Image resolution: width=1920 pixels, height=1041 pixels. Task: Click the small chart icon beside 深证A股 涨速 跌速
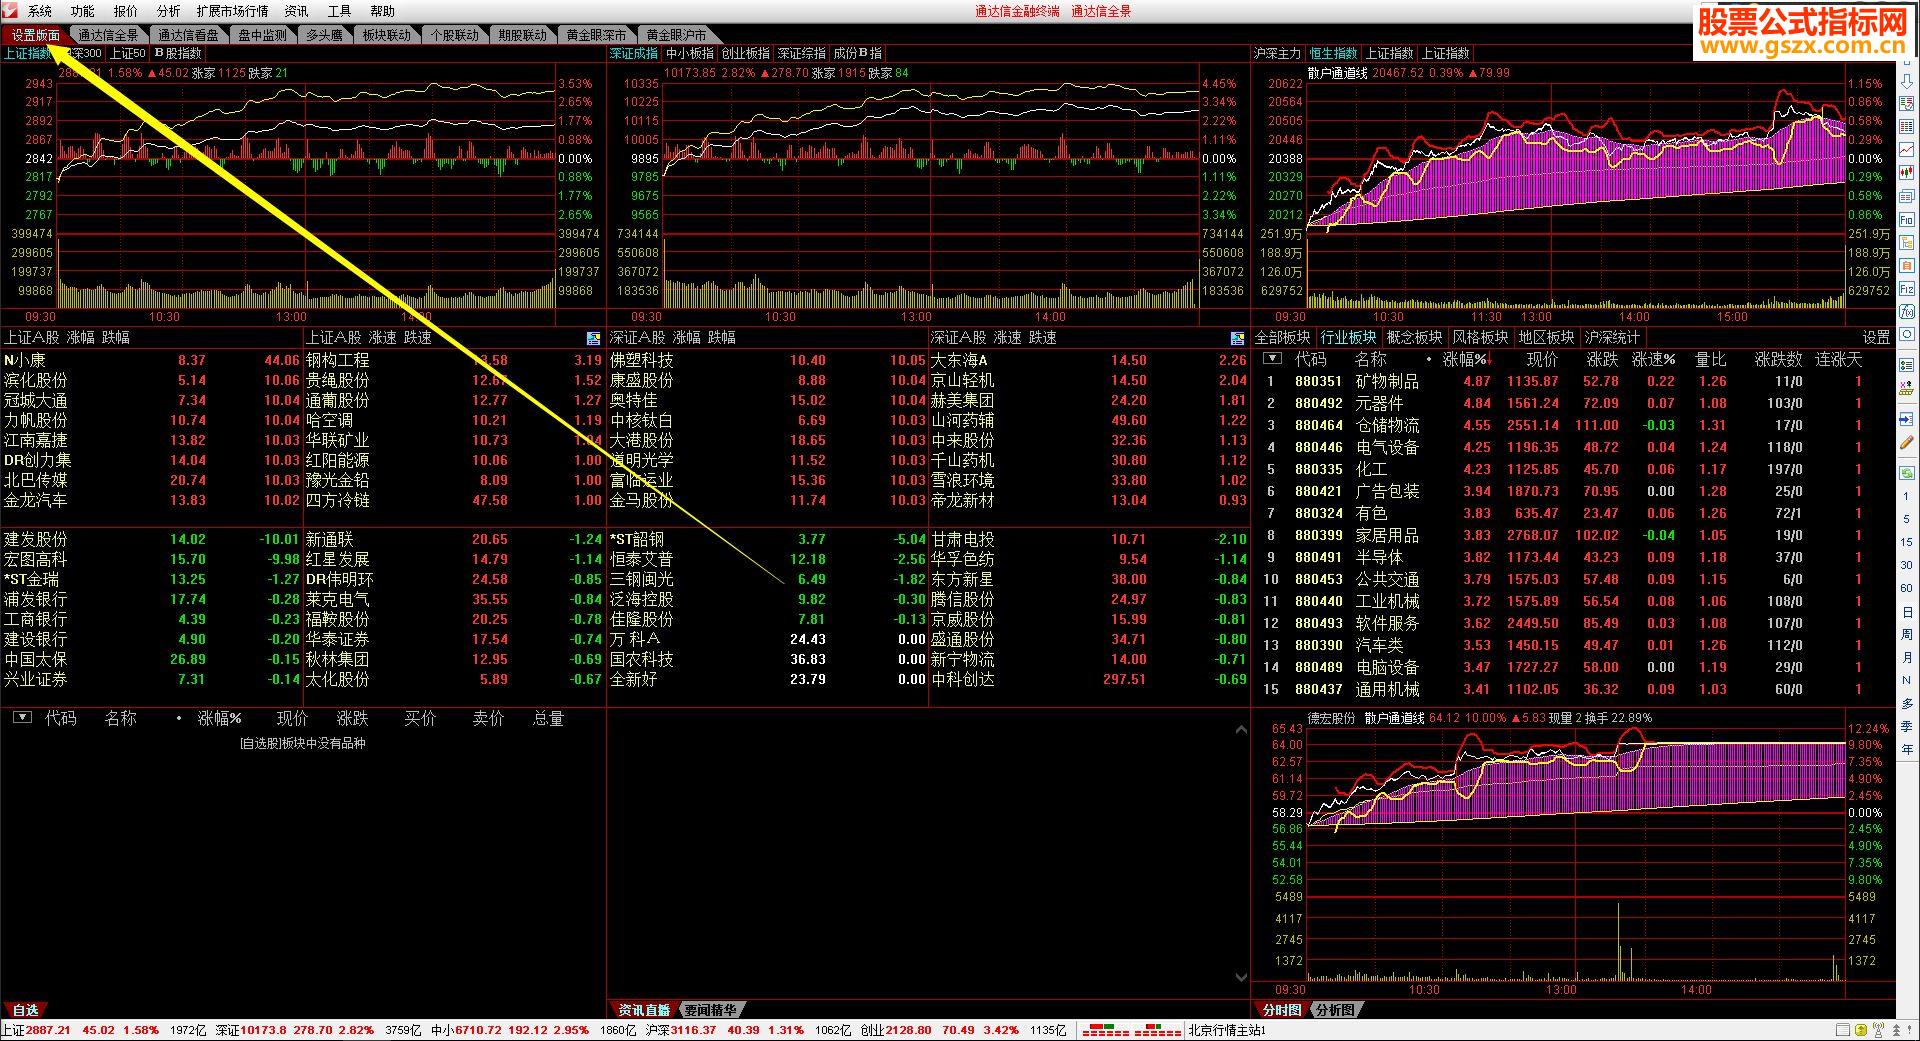click(1238, 338)
